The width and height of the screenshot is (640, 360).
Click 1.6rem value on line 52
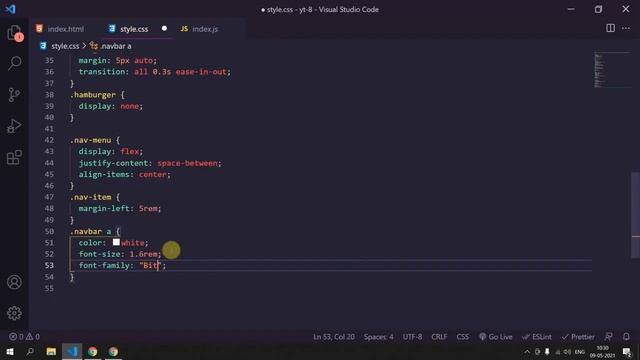pos(144,254)
